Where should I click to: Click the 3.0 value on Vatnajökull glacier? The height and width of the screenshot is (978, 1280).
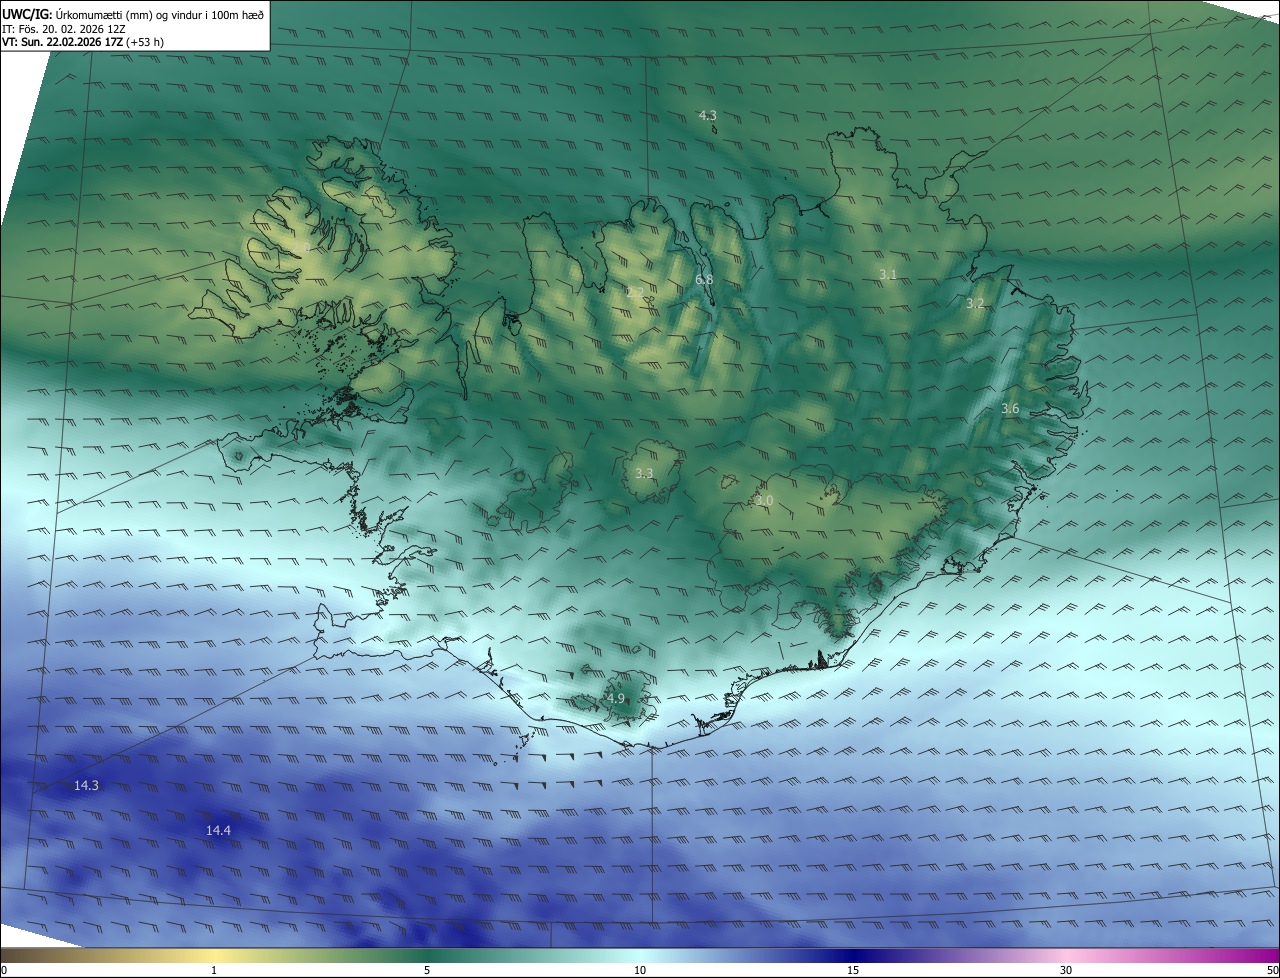pos(764,501)
